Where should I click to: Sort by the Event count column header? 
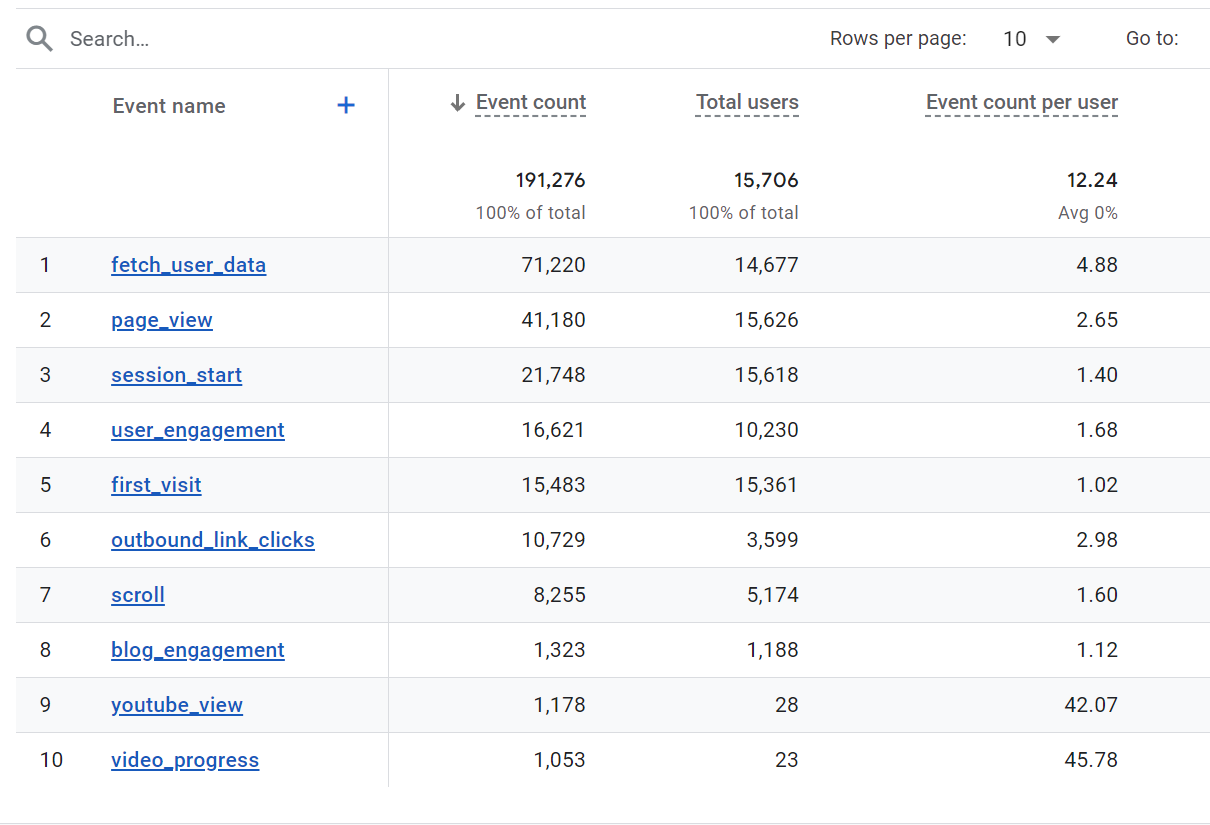pyautogui.click(x=531, y=103)
